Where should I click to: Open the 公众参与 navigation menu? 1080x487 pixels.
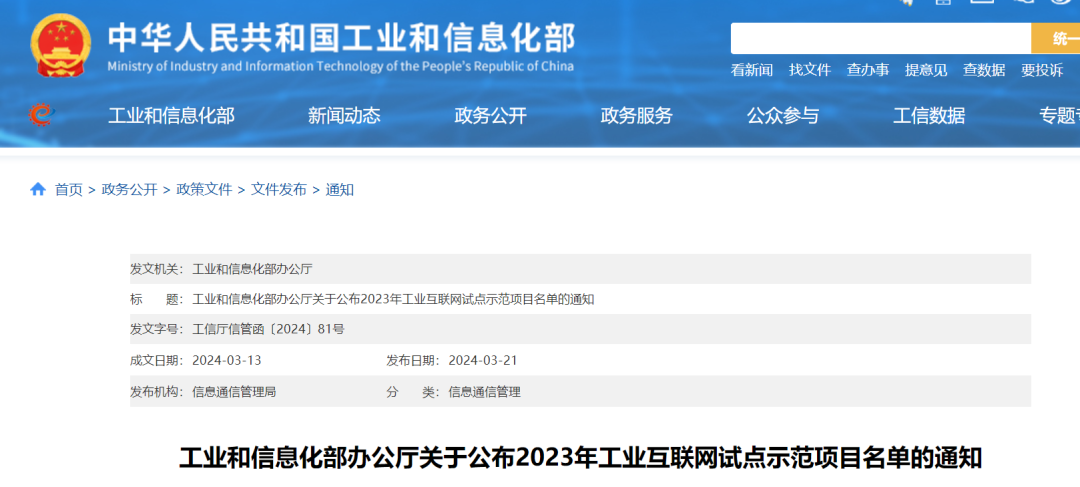coord(783,116)
